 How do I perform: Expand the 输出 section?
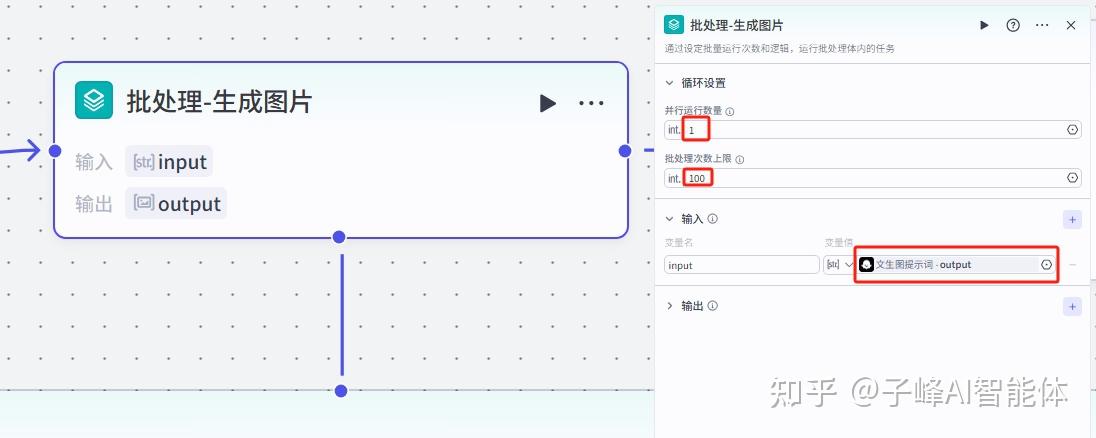click(670, 306)
